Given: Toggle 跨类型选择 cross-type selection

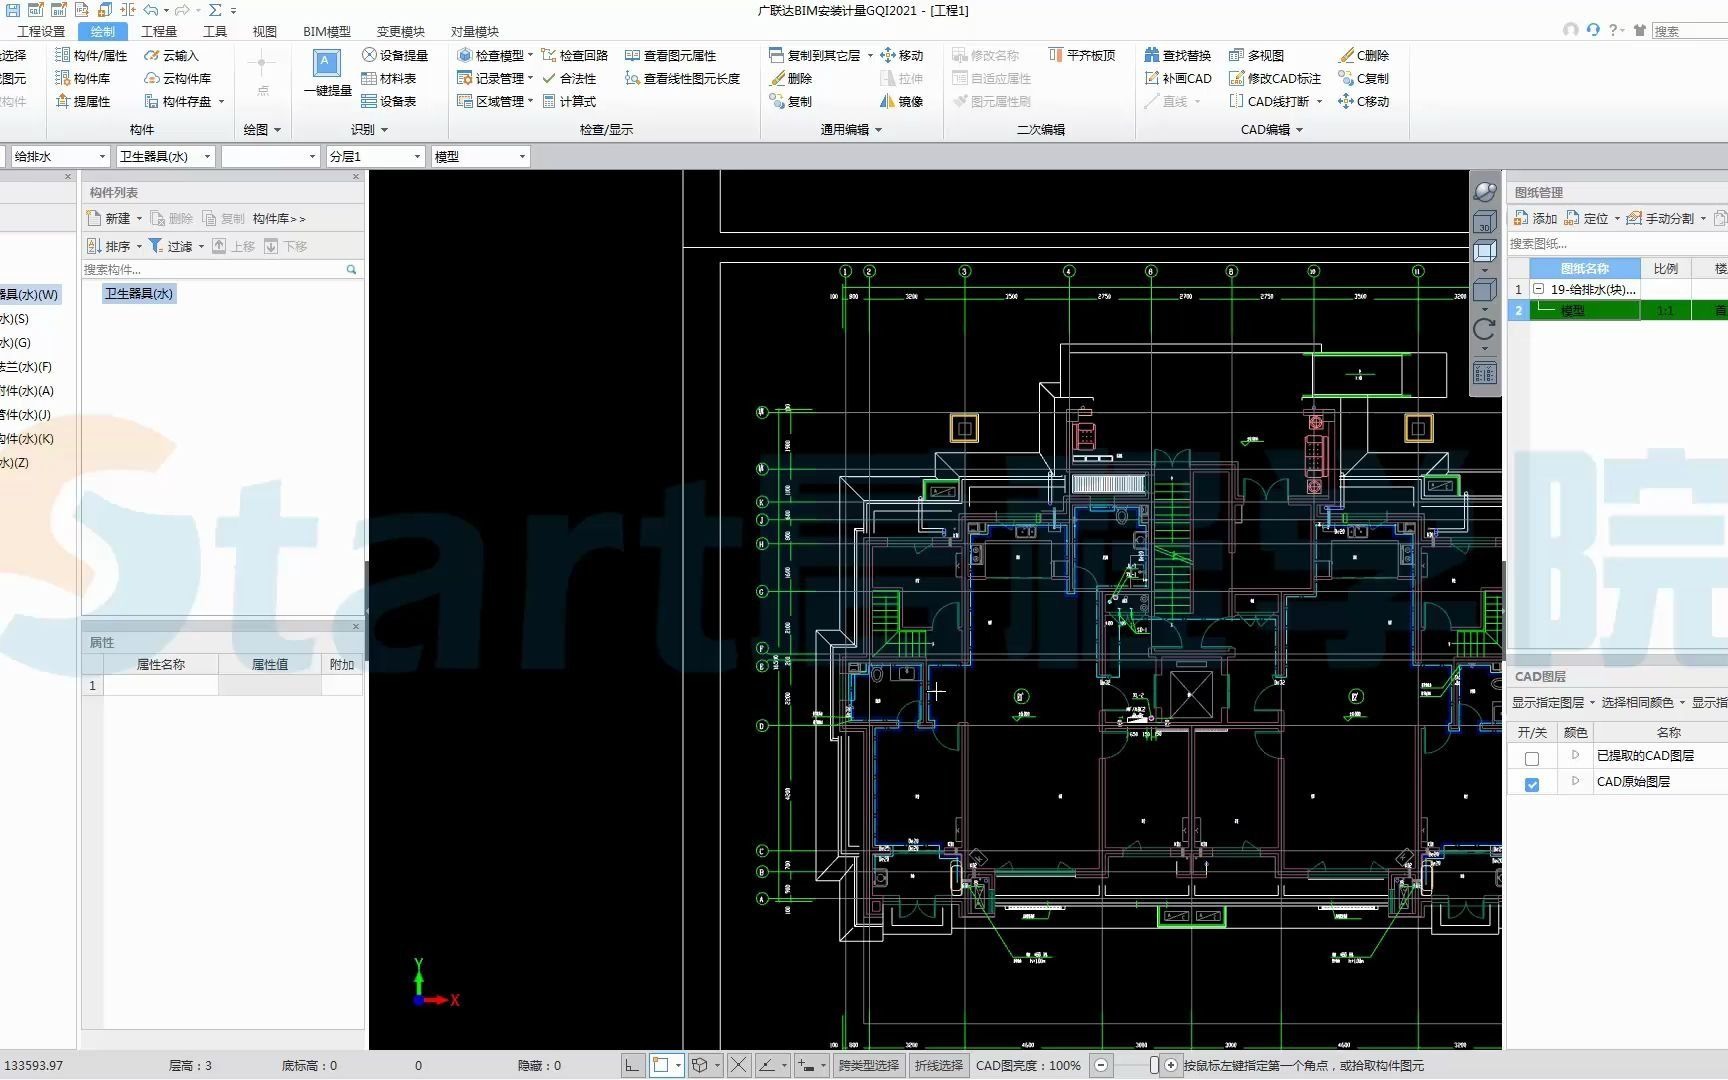Looking at the screenshot, I should tap(868, 1066).
